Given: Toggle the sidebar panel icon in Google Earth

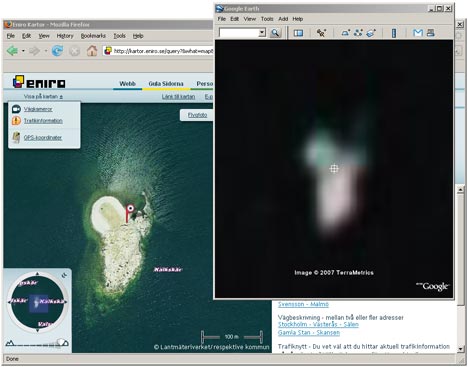Looking at the screenshot, I should pyautogui.click(x=298, y=33).
